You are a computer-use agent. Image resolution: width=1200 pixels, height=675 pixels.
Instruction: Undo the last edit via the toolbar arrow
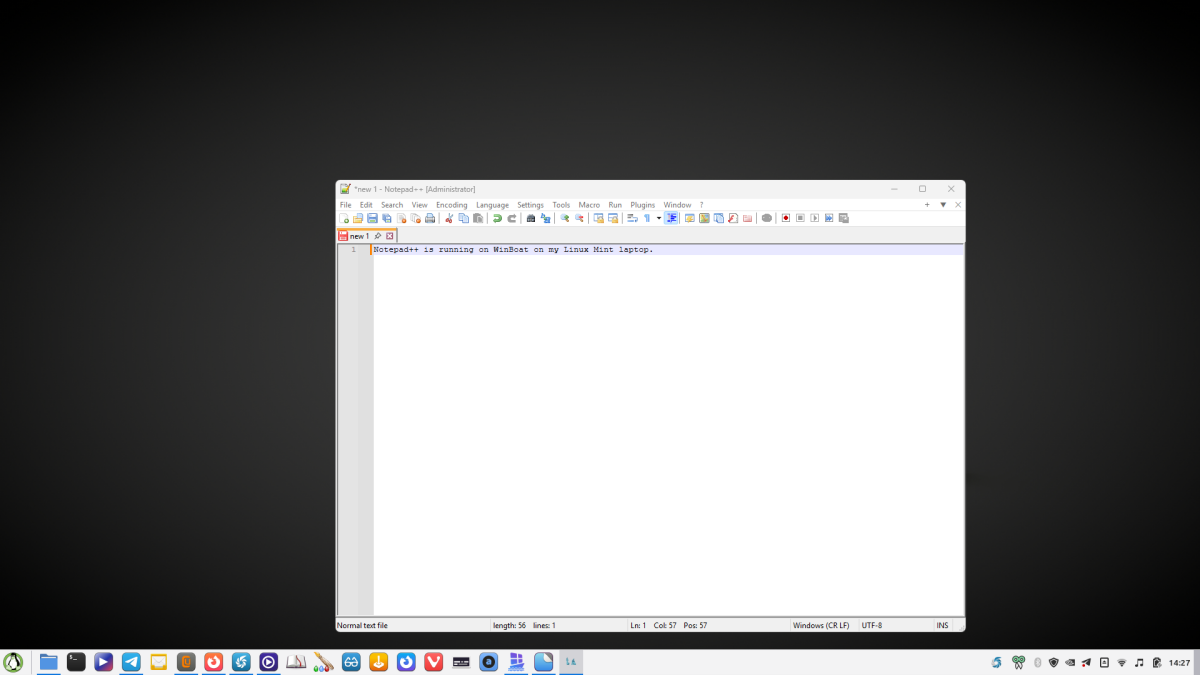coord(498,217)
